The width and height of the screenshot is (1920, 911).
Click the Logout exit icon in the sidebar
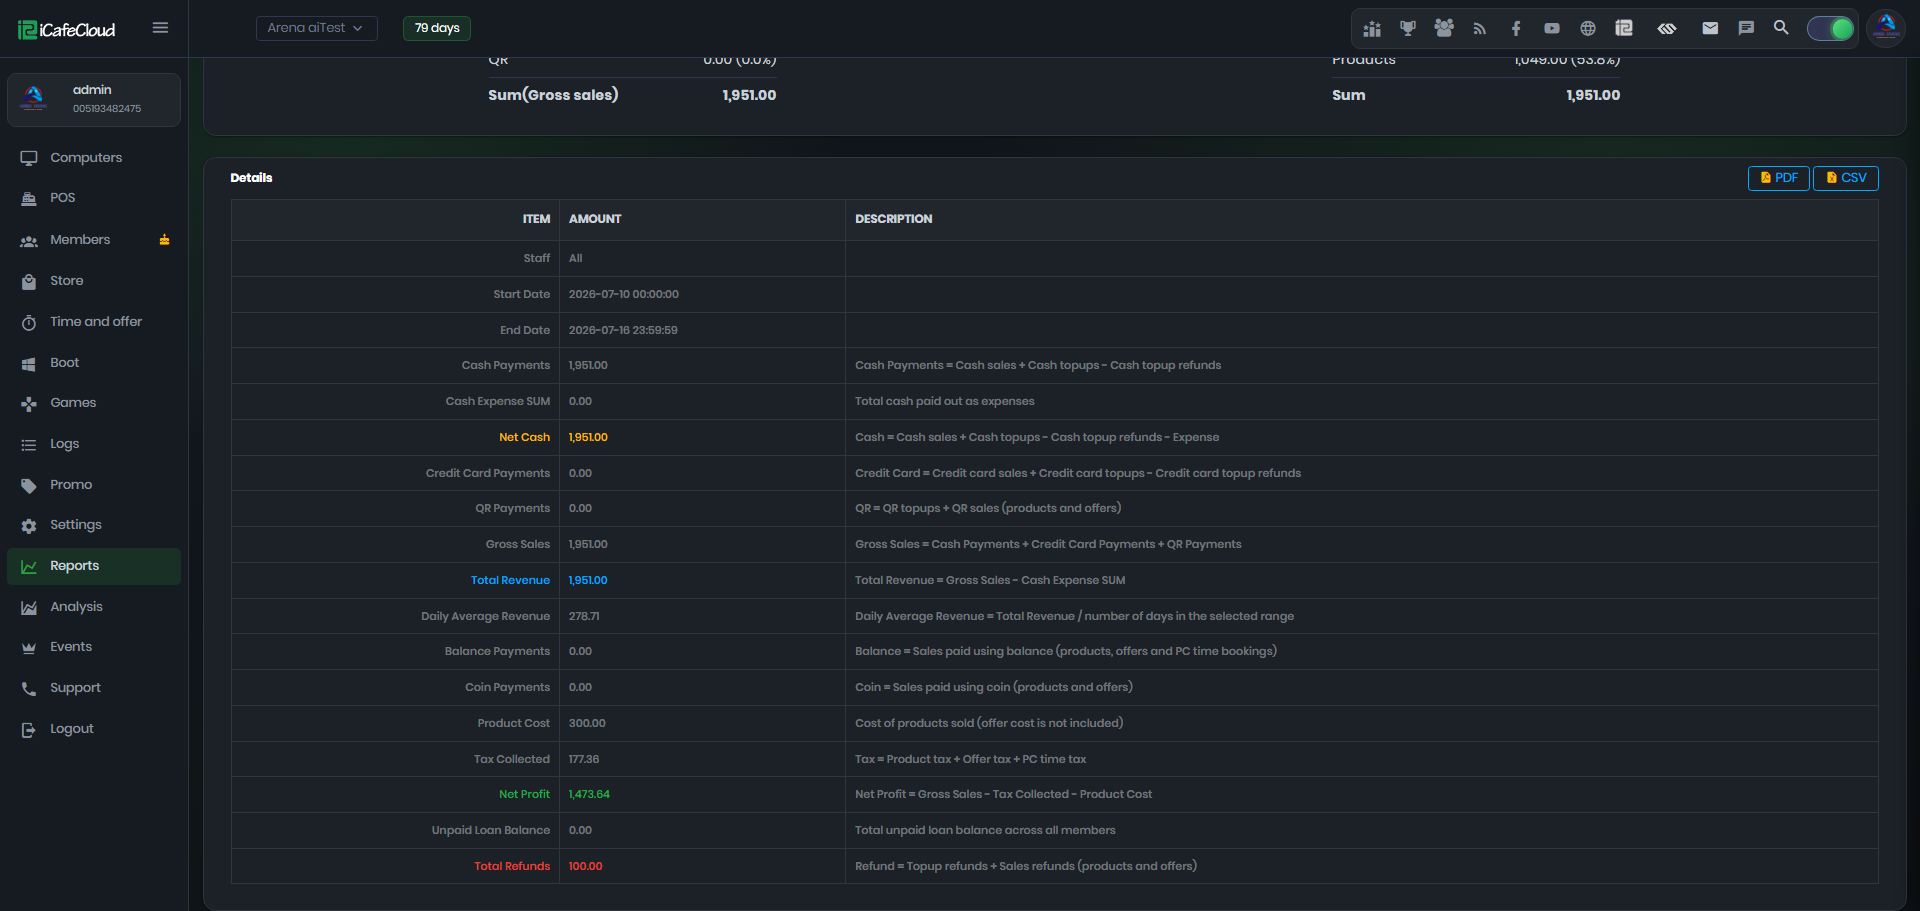click(x=29, y=729)
